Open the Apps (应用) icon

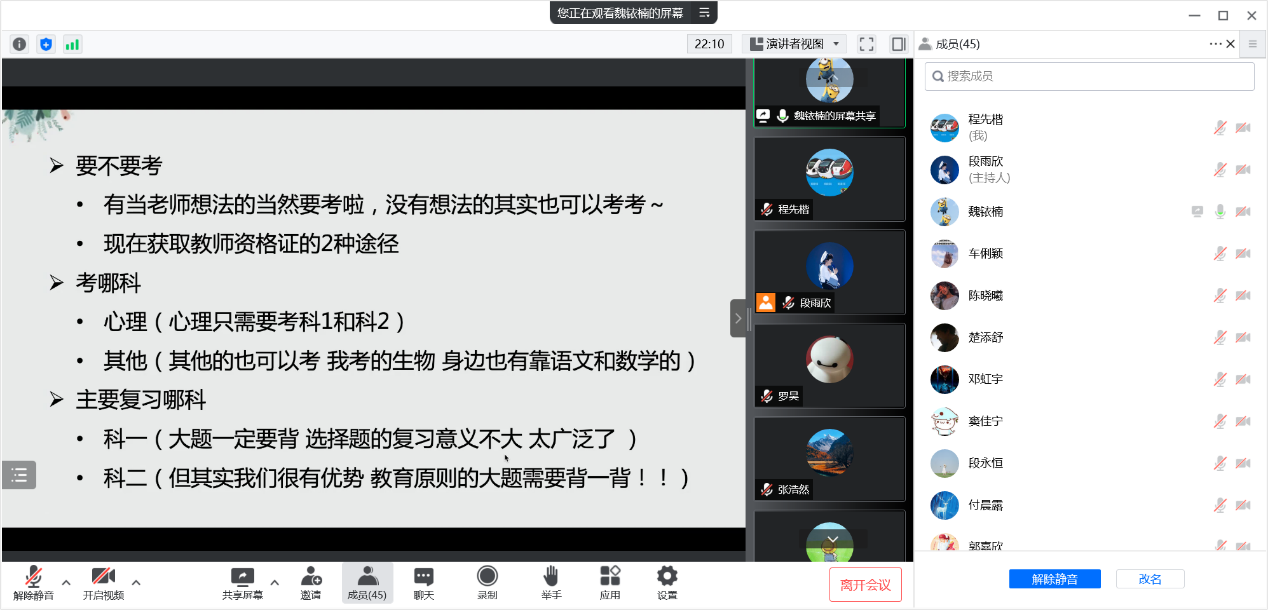[610, 583]
